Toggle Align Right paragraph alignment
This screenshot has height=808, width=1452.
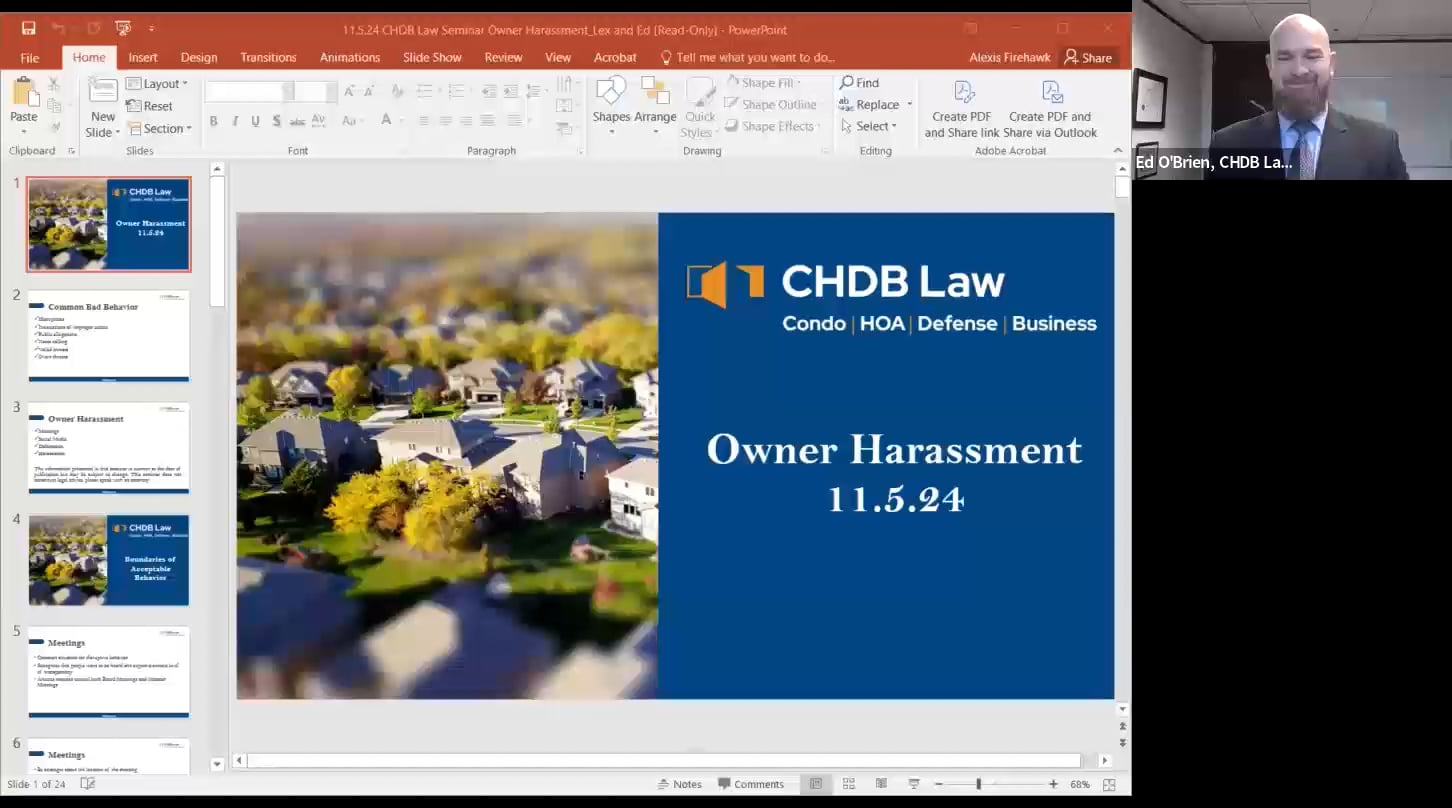pos(466,121)
